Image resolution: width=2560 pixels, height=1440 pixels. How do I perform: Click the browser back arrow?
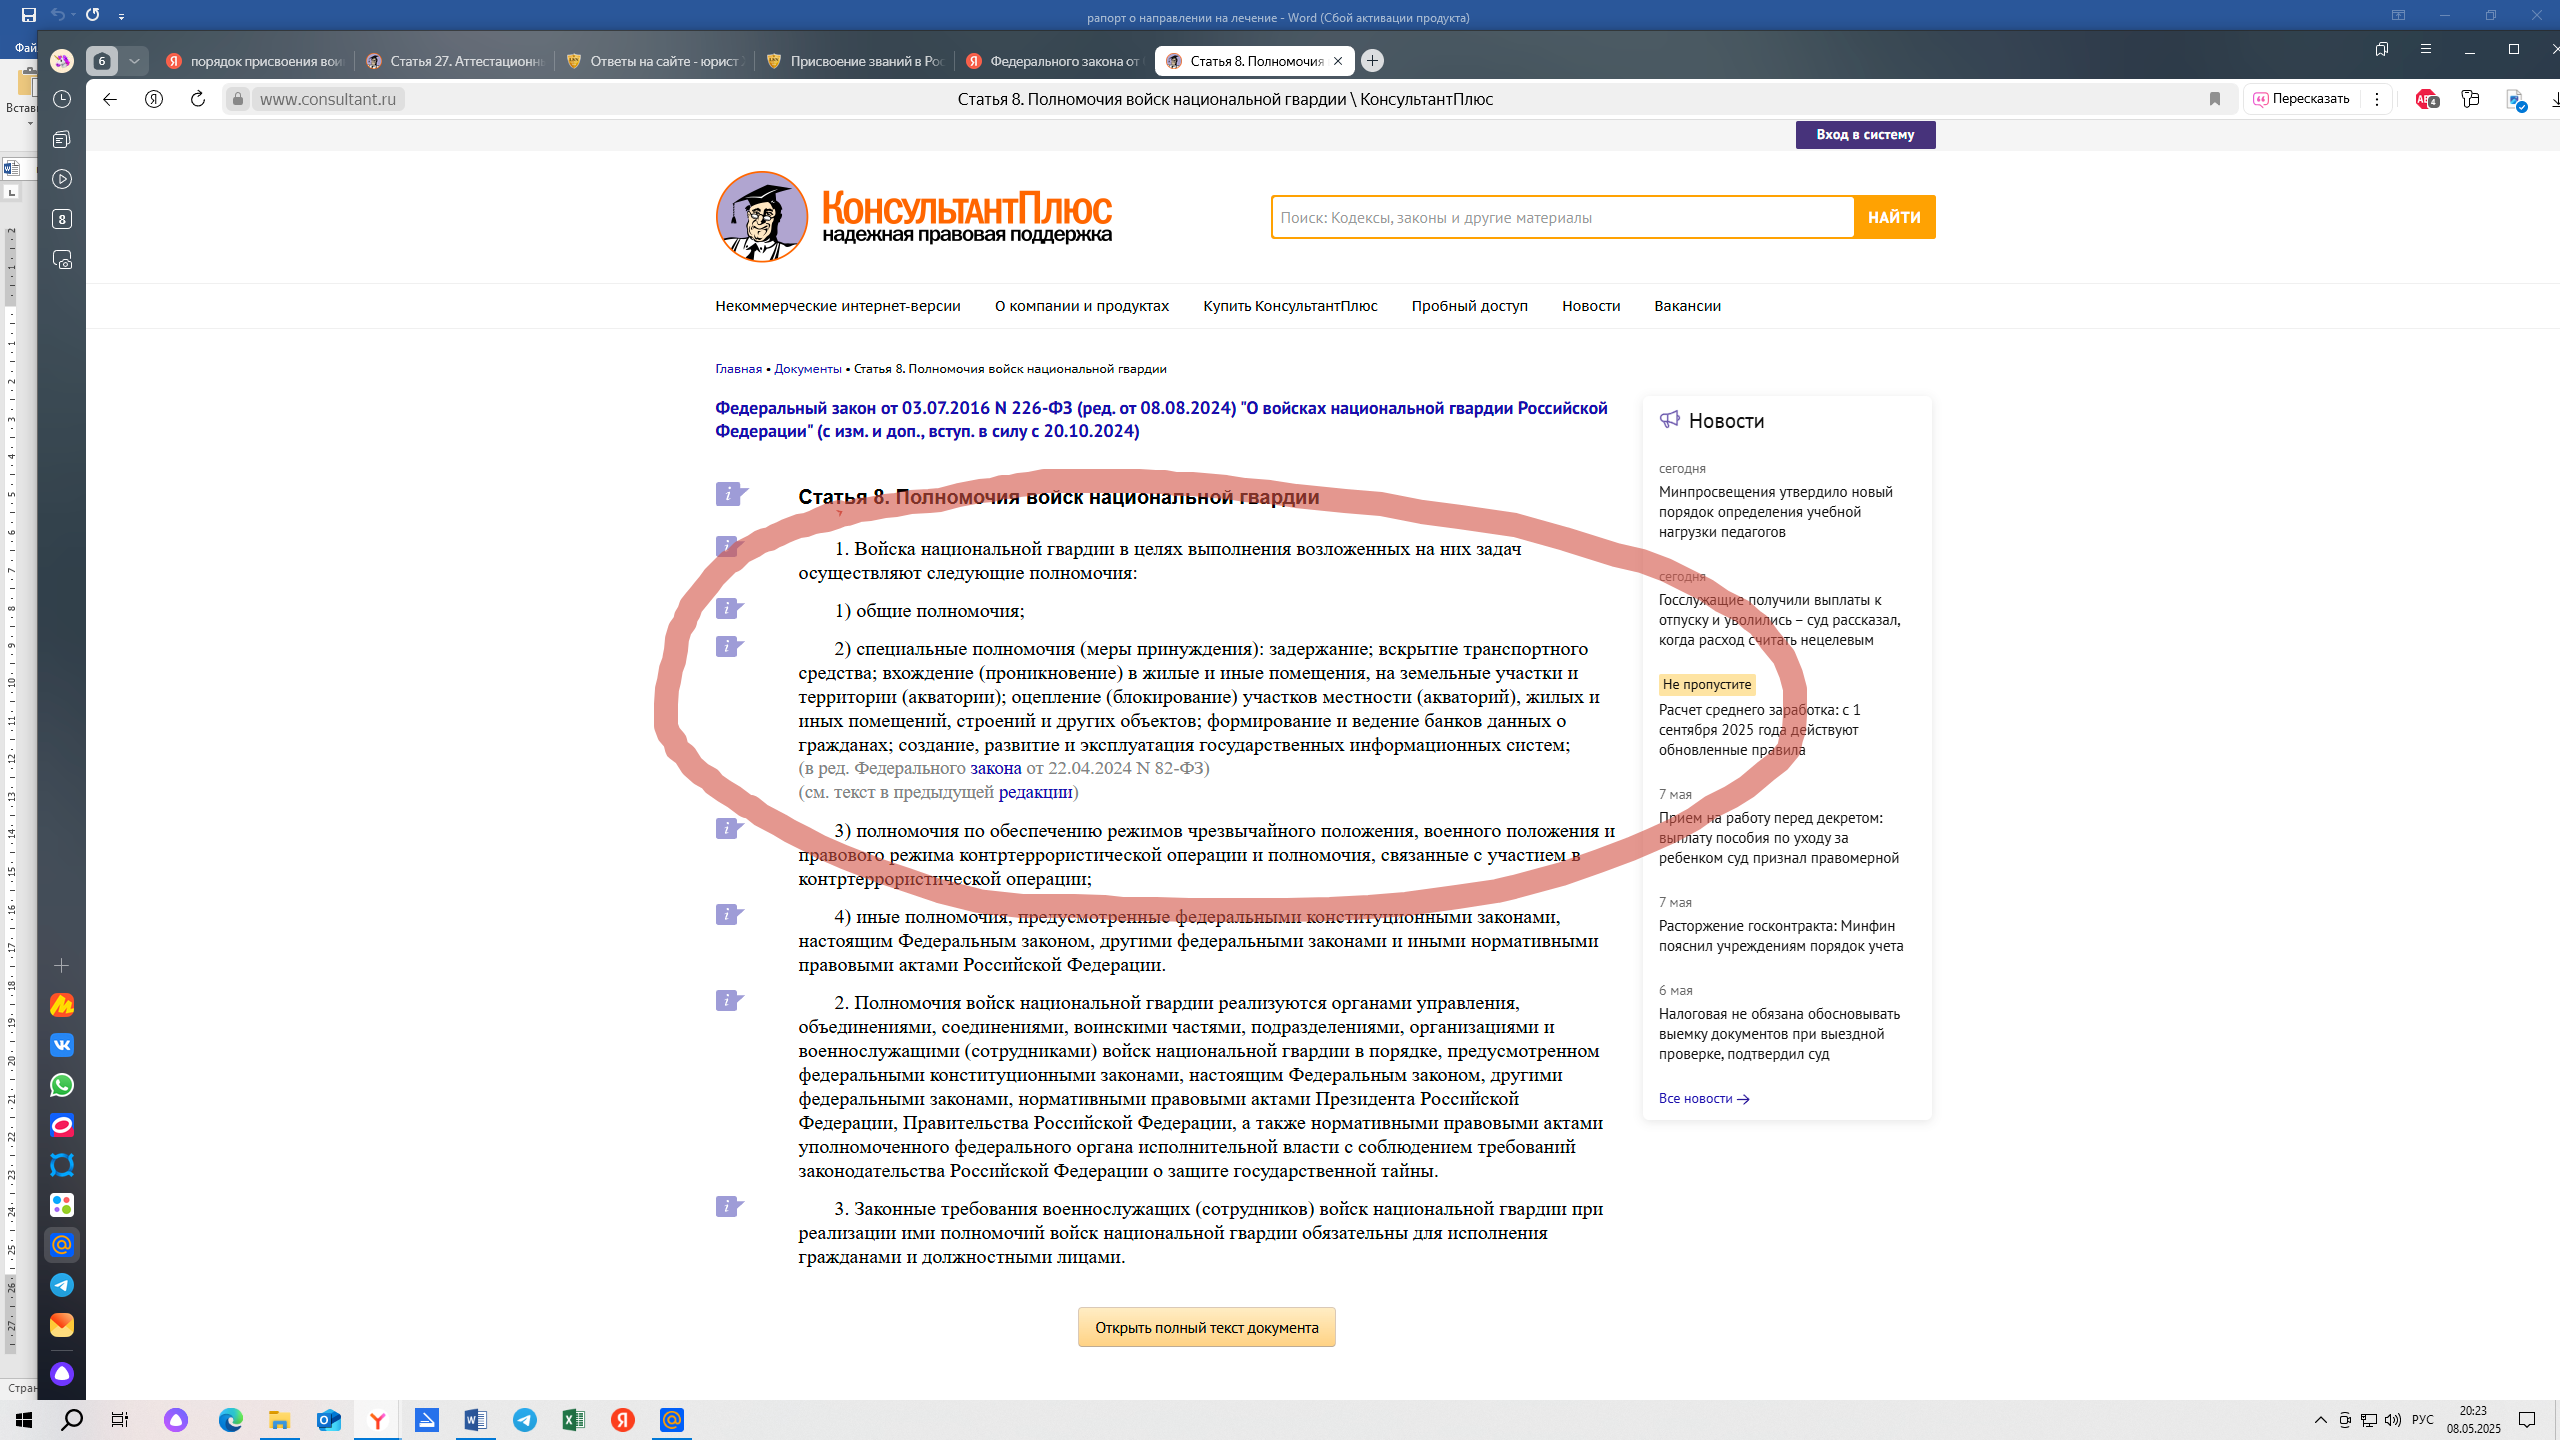click(x=110, y=99)
